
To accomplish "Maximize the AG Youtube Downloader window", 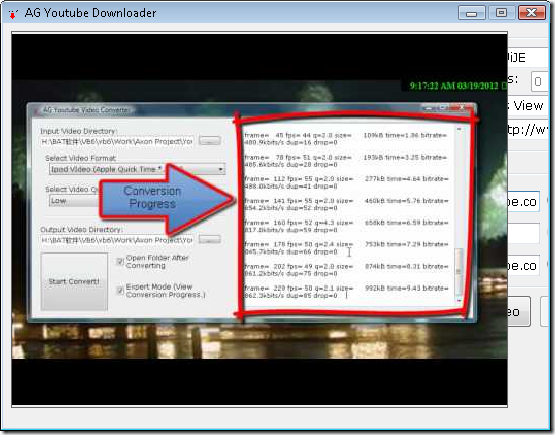I will click(x=501, y=13).
